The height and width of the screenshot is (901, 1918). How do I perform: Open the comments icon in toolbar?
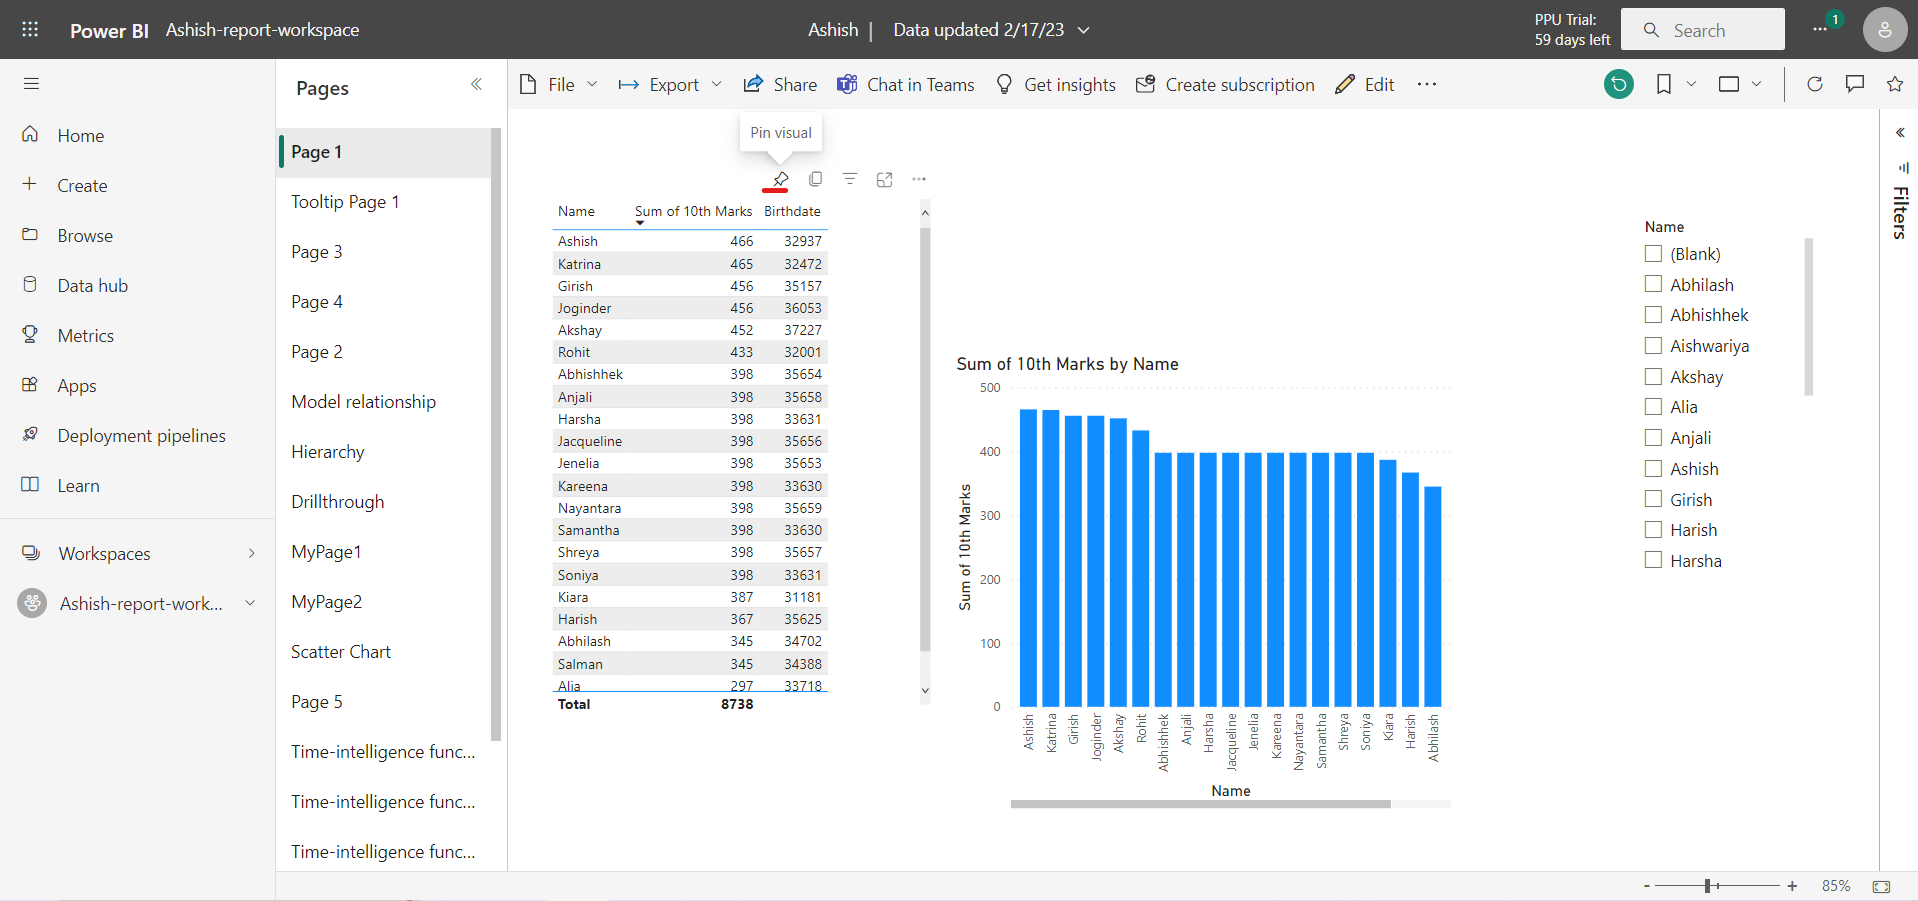[1854, 85]
